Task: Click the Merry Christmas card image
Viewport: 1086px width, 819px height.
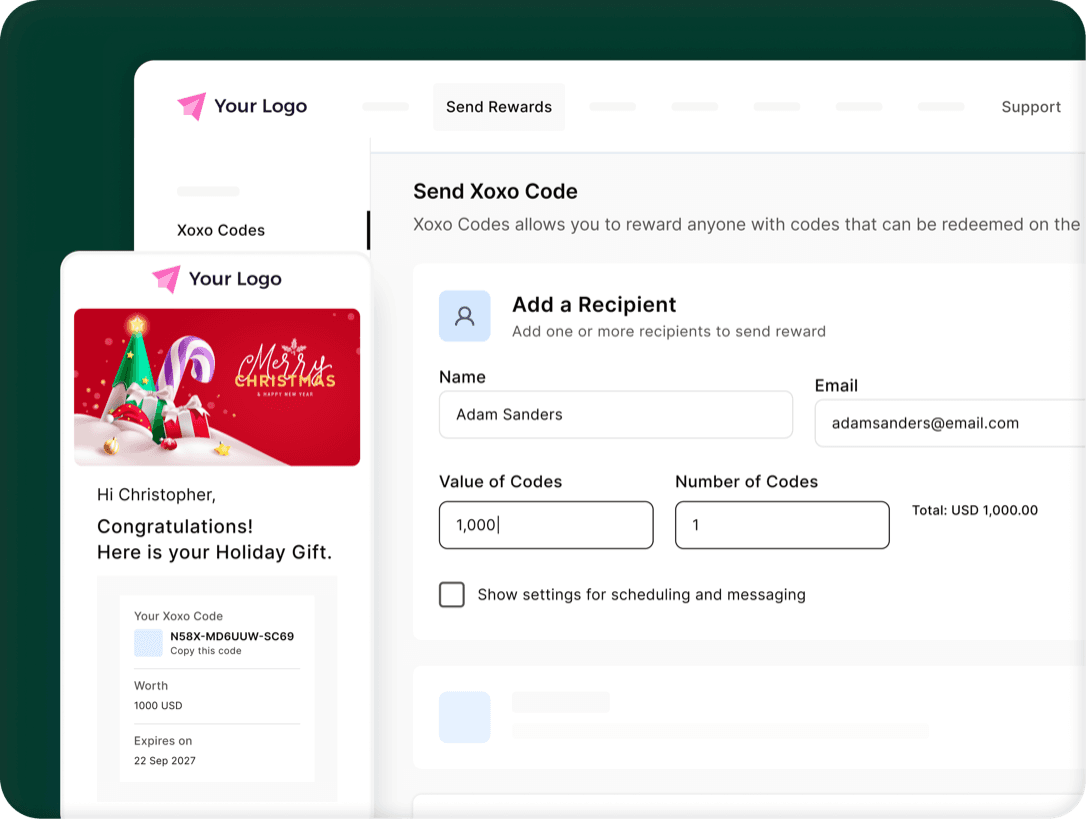Action: 217,387
